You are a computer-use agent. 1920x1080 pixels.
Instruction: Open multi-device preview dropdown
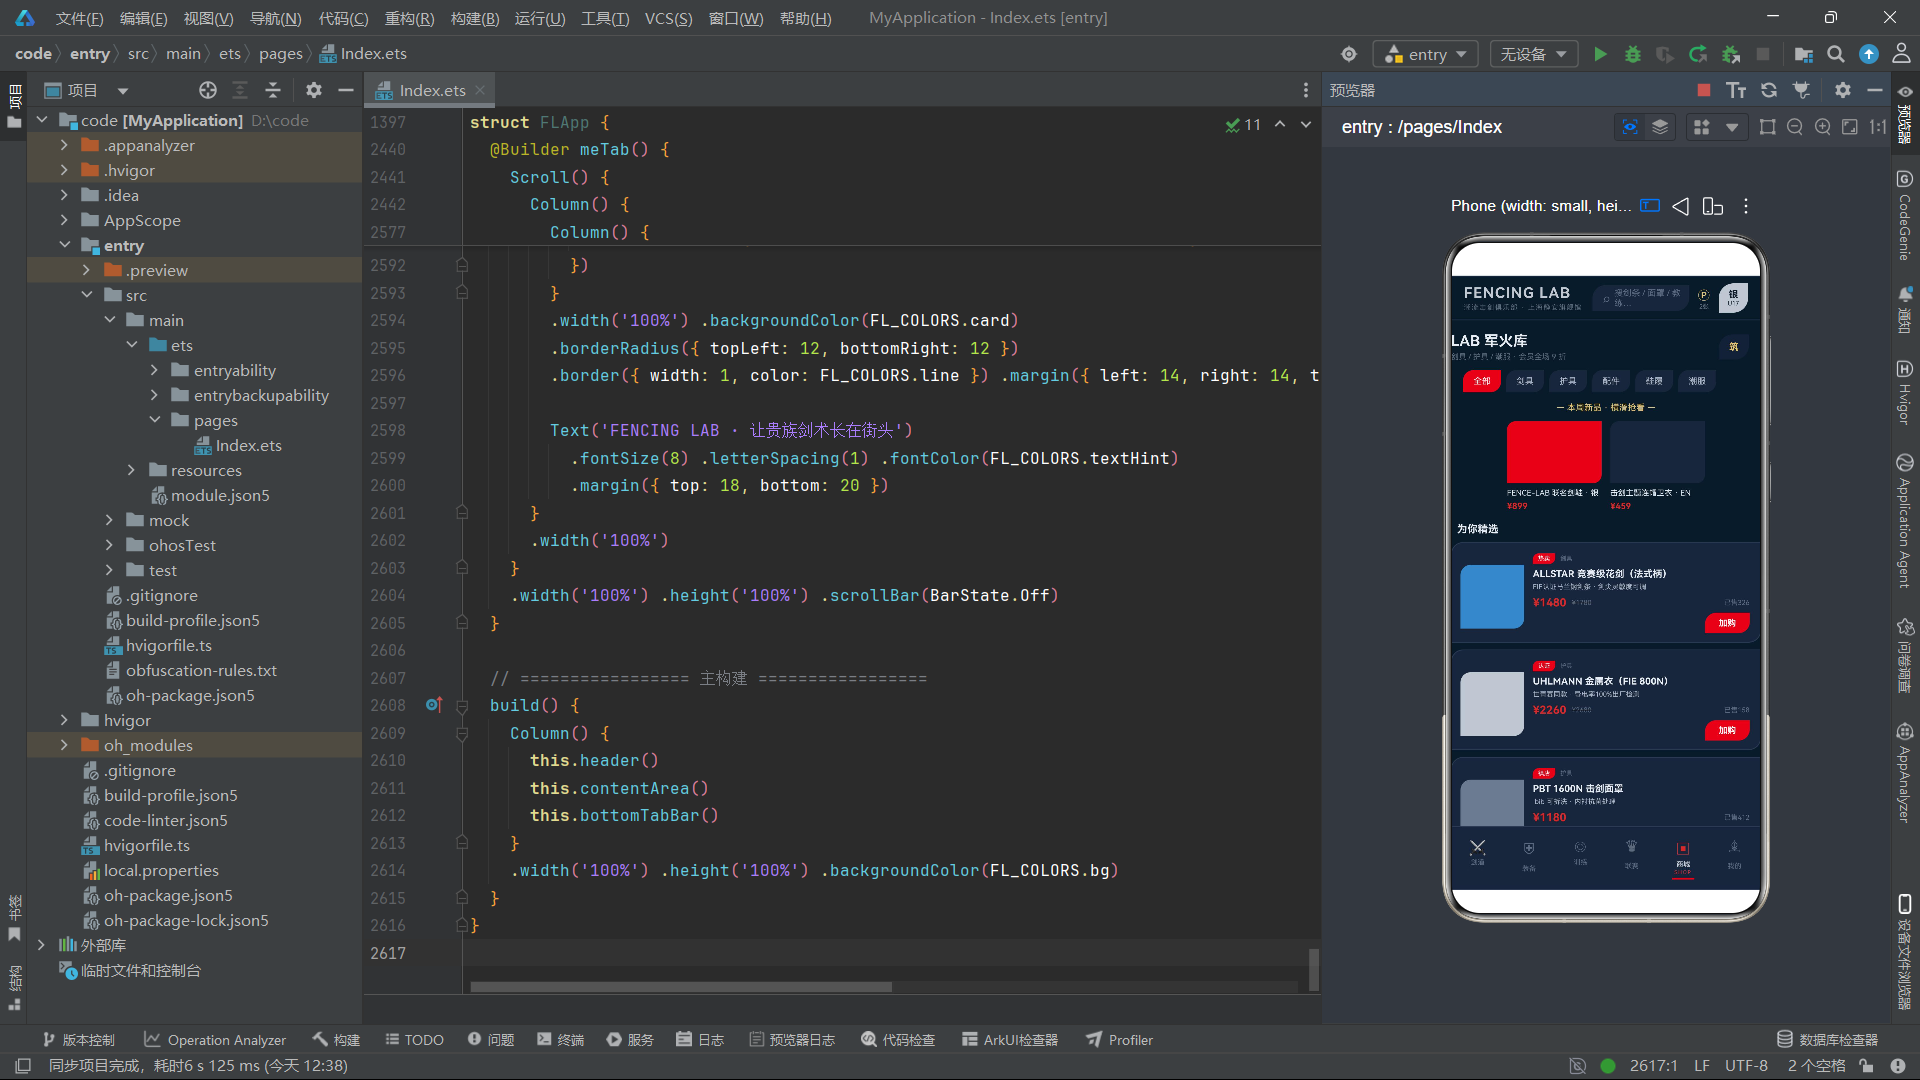coord(1716,127)
